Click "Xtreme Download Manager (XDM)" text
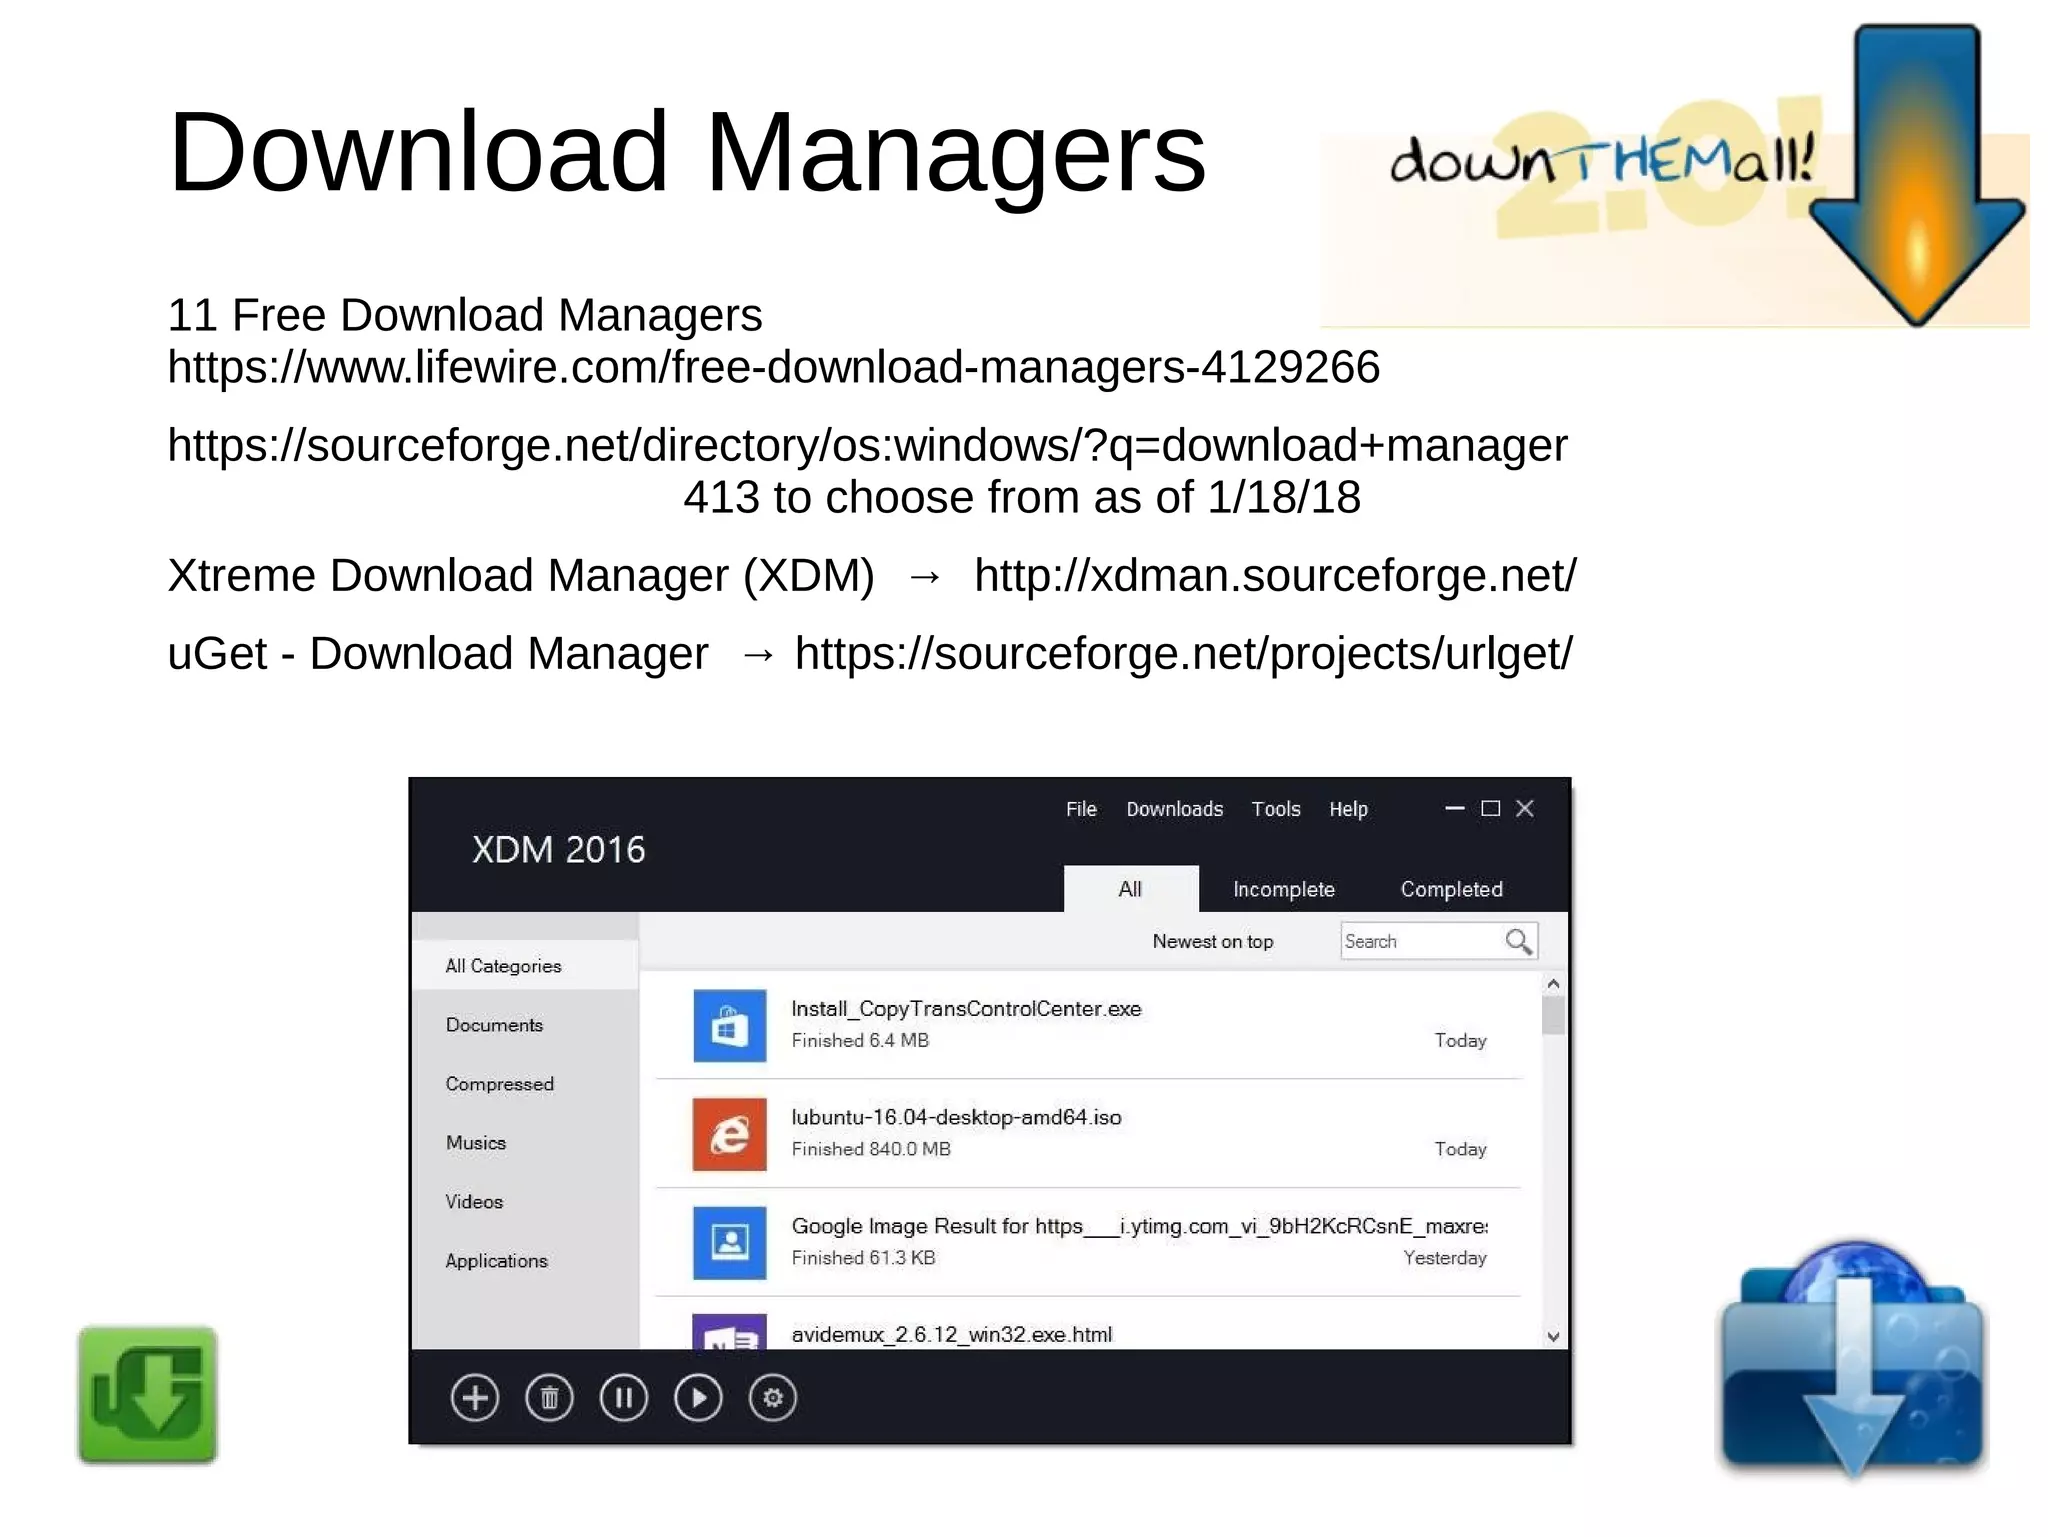2048x1537 pixels. (x=521, y=576)
